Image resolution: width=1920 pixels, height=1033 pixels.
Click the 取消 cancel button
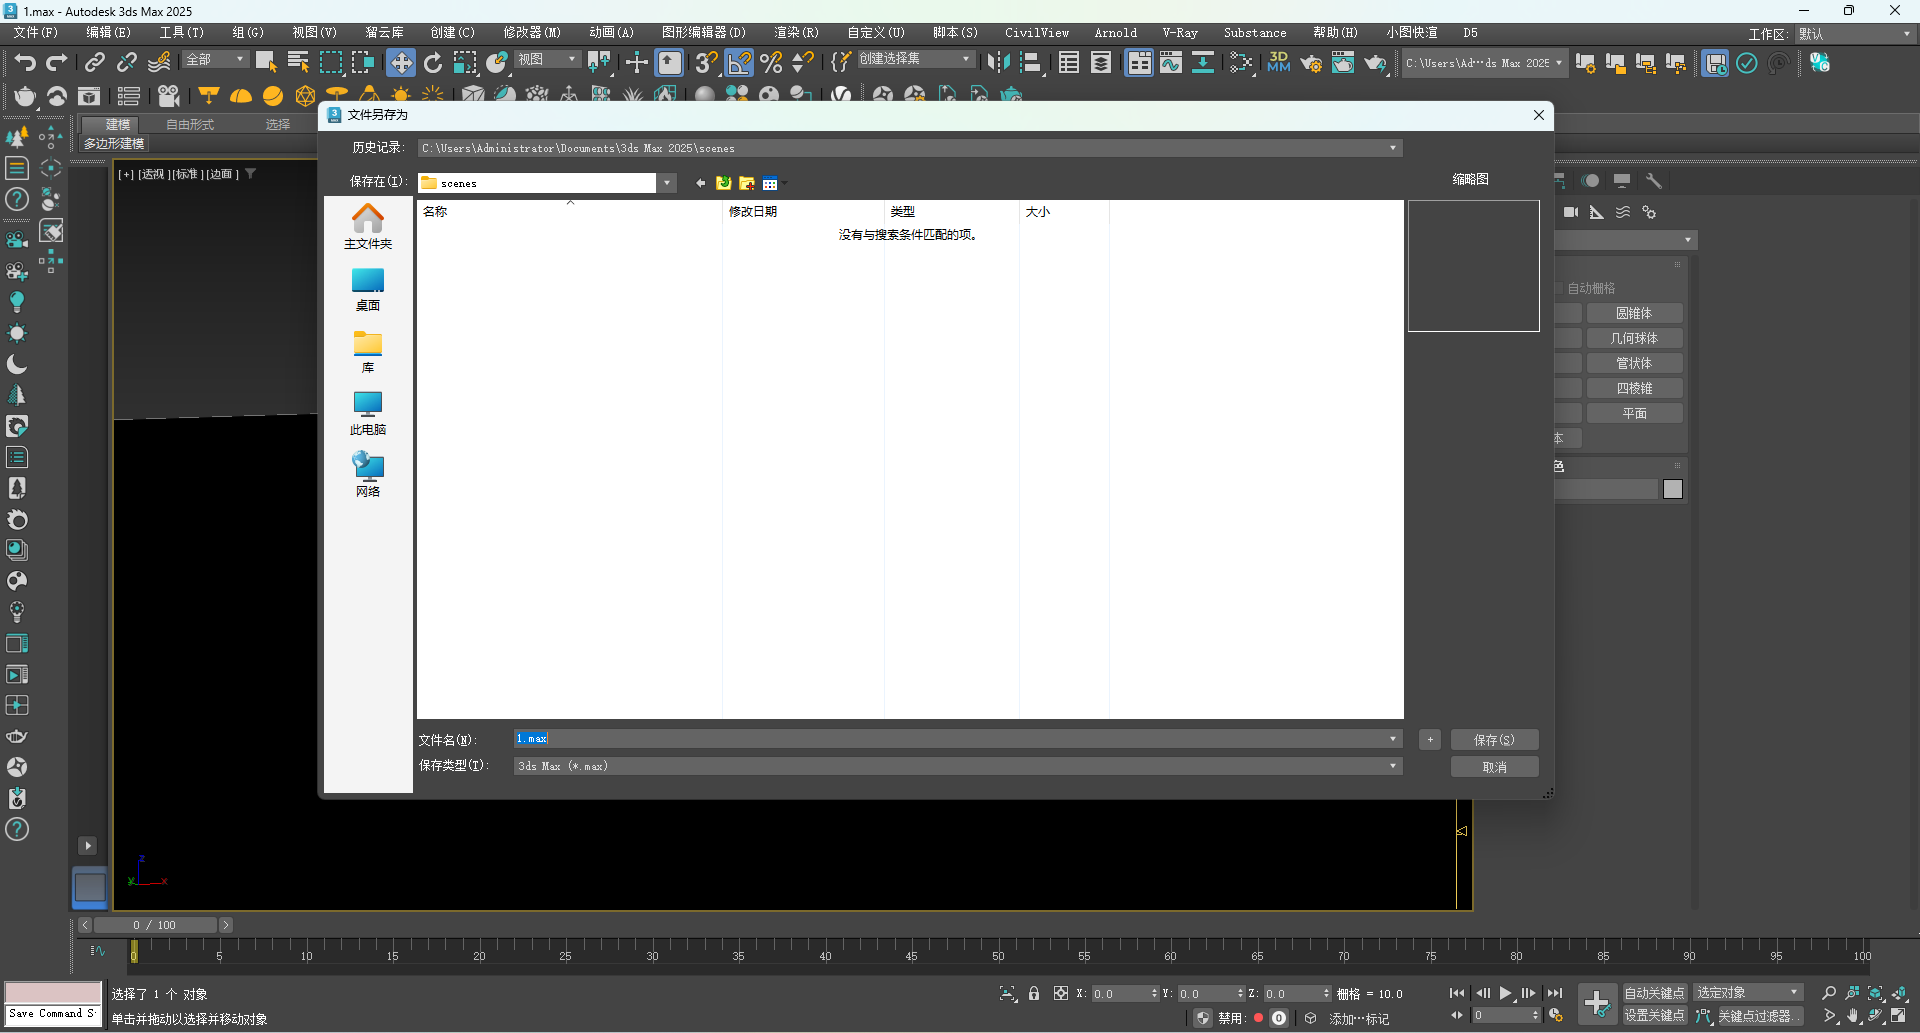click(1494, 767)
